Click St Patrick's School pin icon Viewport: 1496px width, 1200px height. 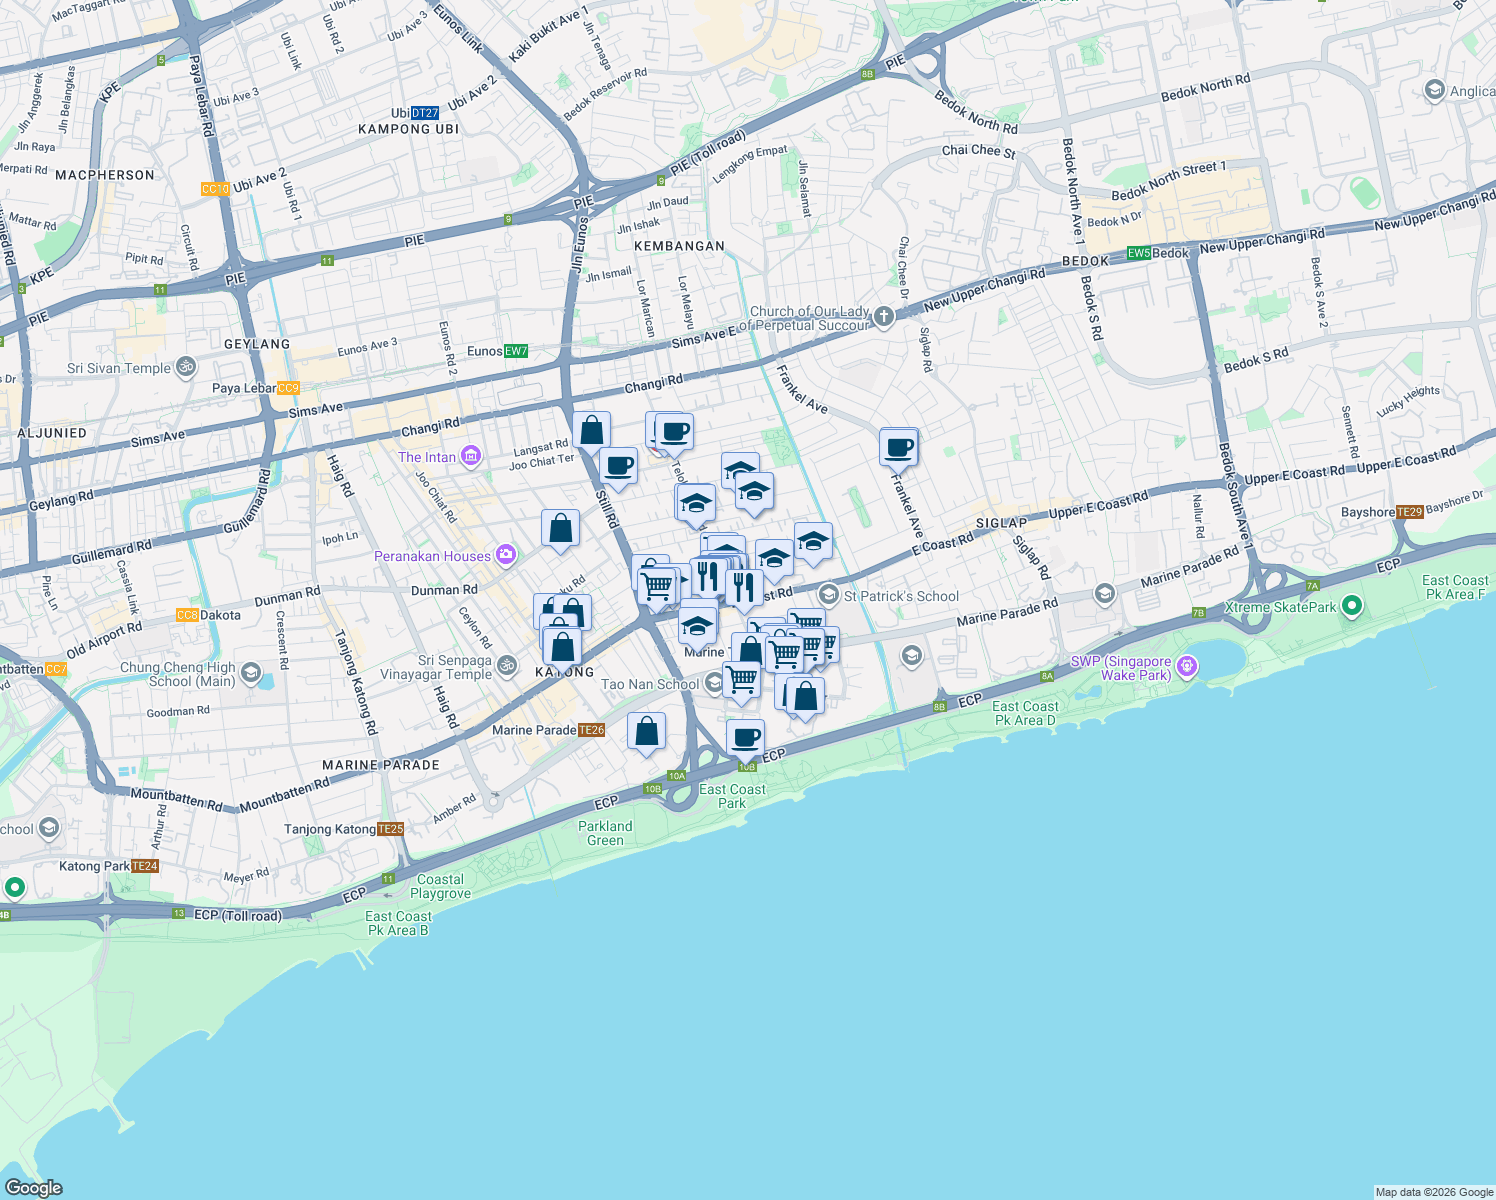click(x=828, y=595)
